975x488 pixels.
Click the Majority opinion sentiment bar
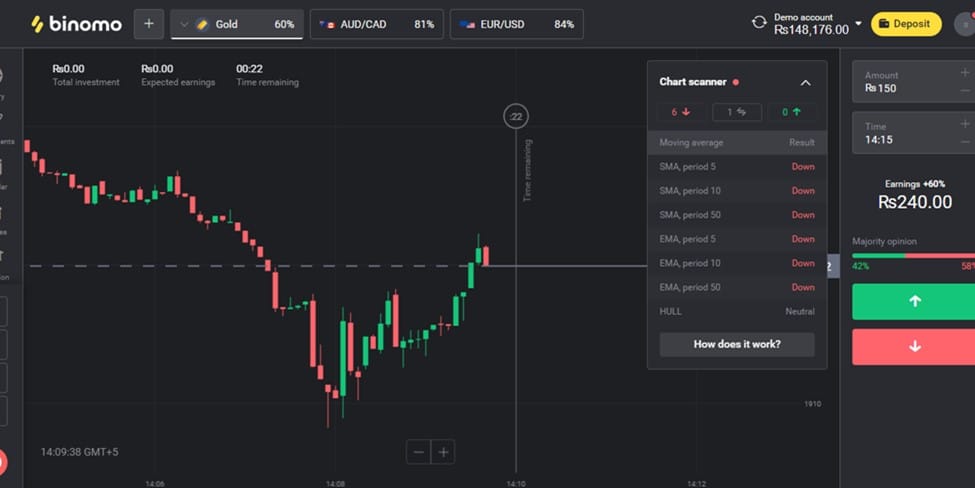coord(913,256)
